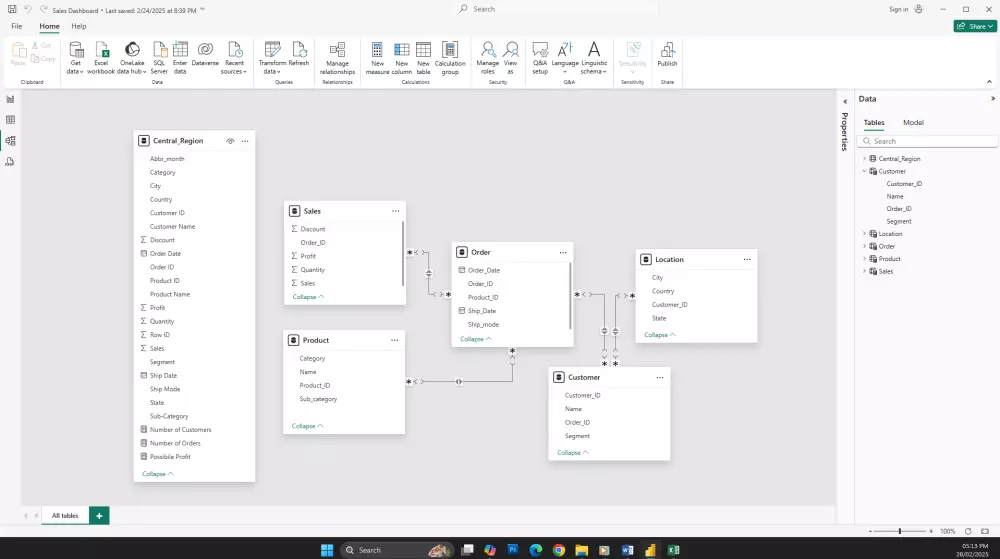Expand Sales in the Data pane

(x=865, y=272)
